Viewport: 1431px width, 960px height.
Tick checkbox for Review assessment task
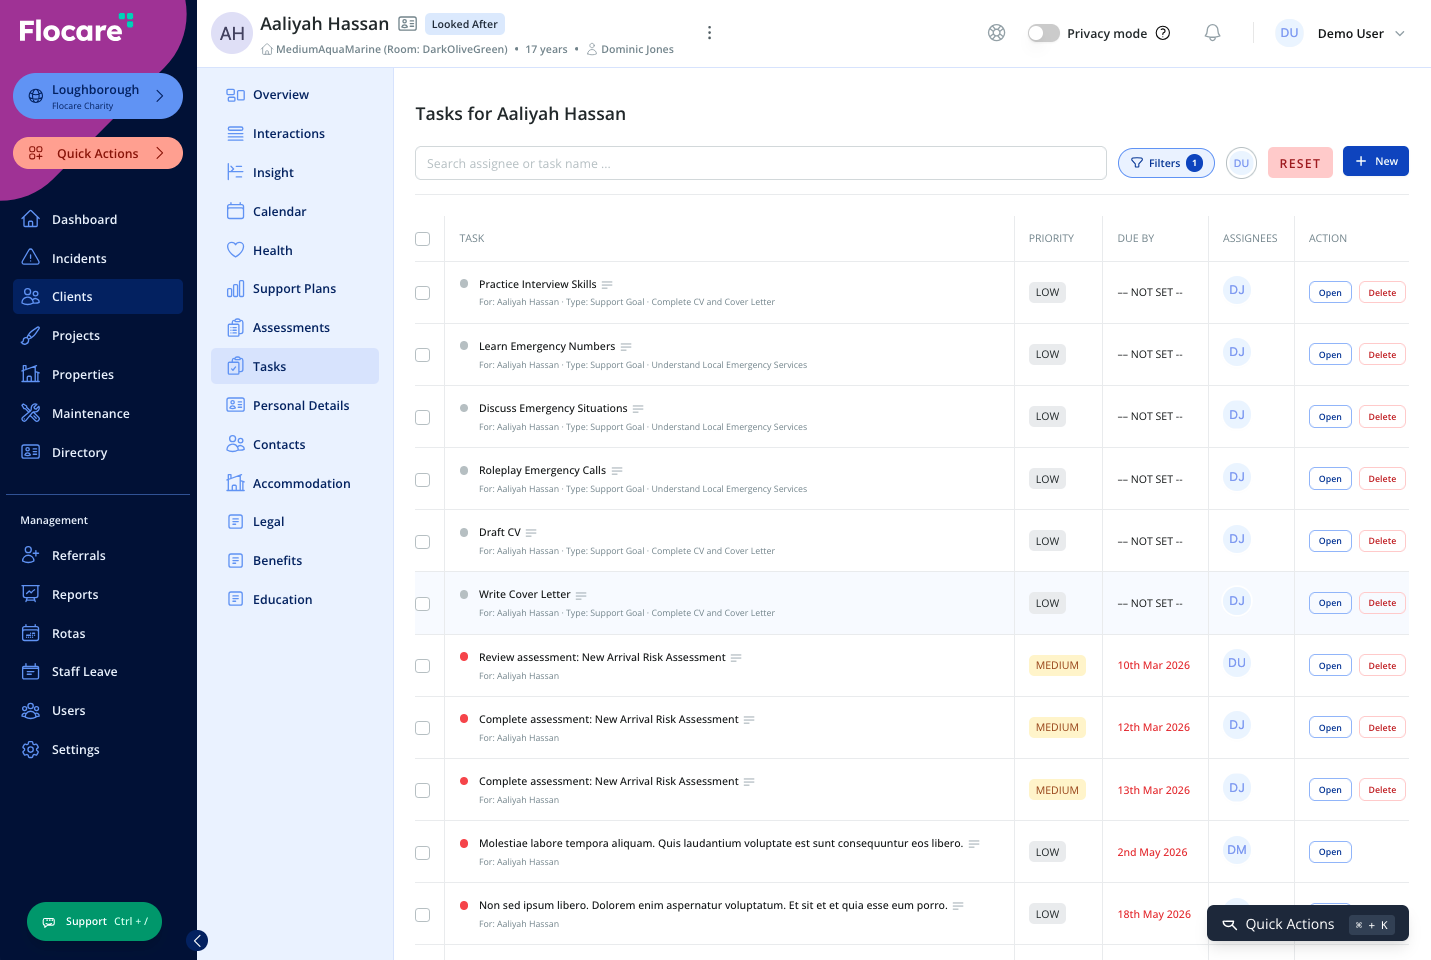[x=422, y=666]
